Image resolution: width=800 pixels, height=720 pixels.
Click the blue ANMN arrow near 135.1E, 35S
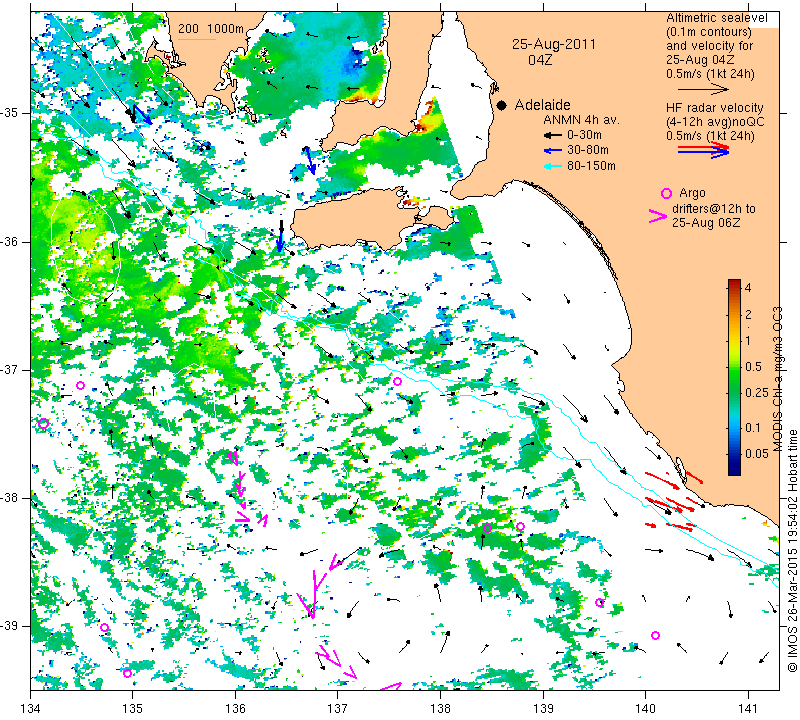142,115
